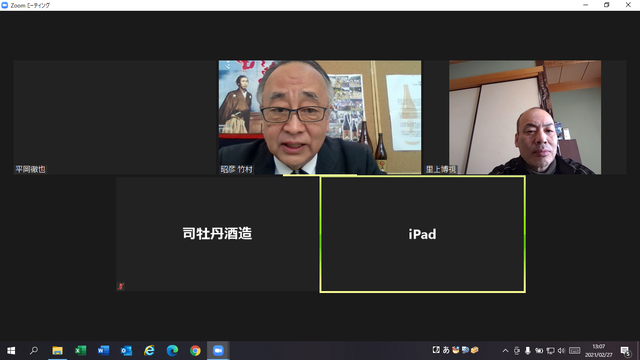Toggle the Japanese IME あ input mode
640x360 pixels.
tap(446, 350)
